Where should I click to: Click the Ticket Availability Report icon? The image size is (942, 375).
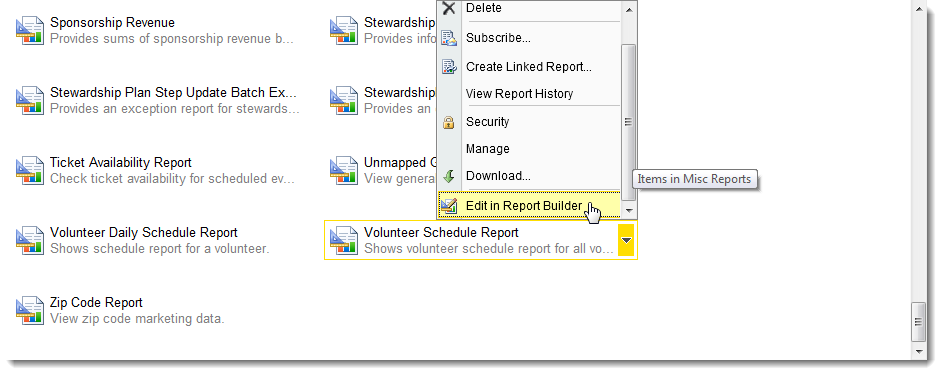click(29, 171)
